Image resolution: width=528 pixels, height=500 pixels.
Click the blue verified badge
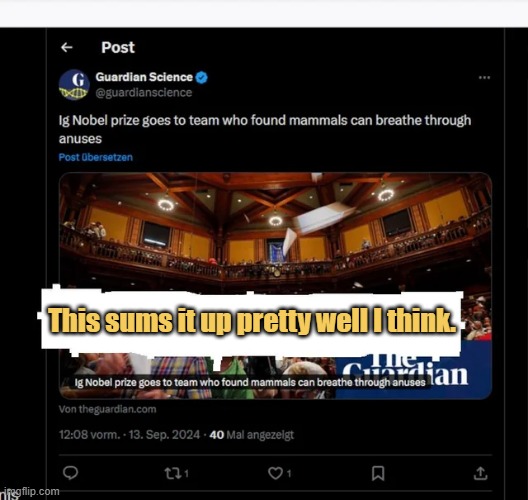click(202, 77)
